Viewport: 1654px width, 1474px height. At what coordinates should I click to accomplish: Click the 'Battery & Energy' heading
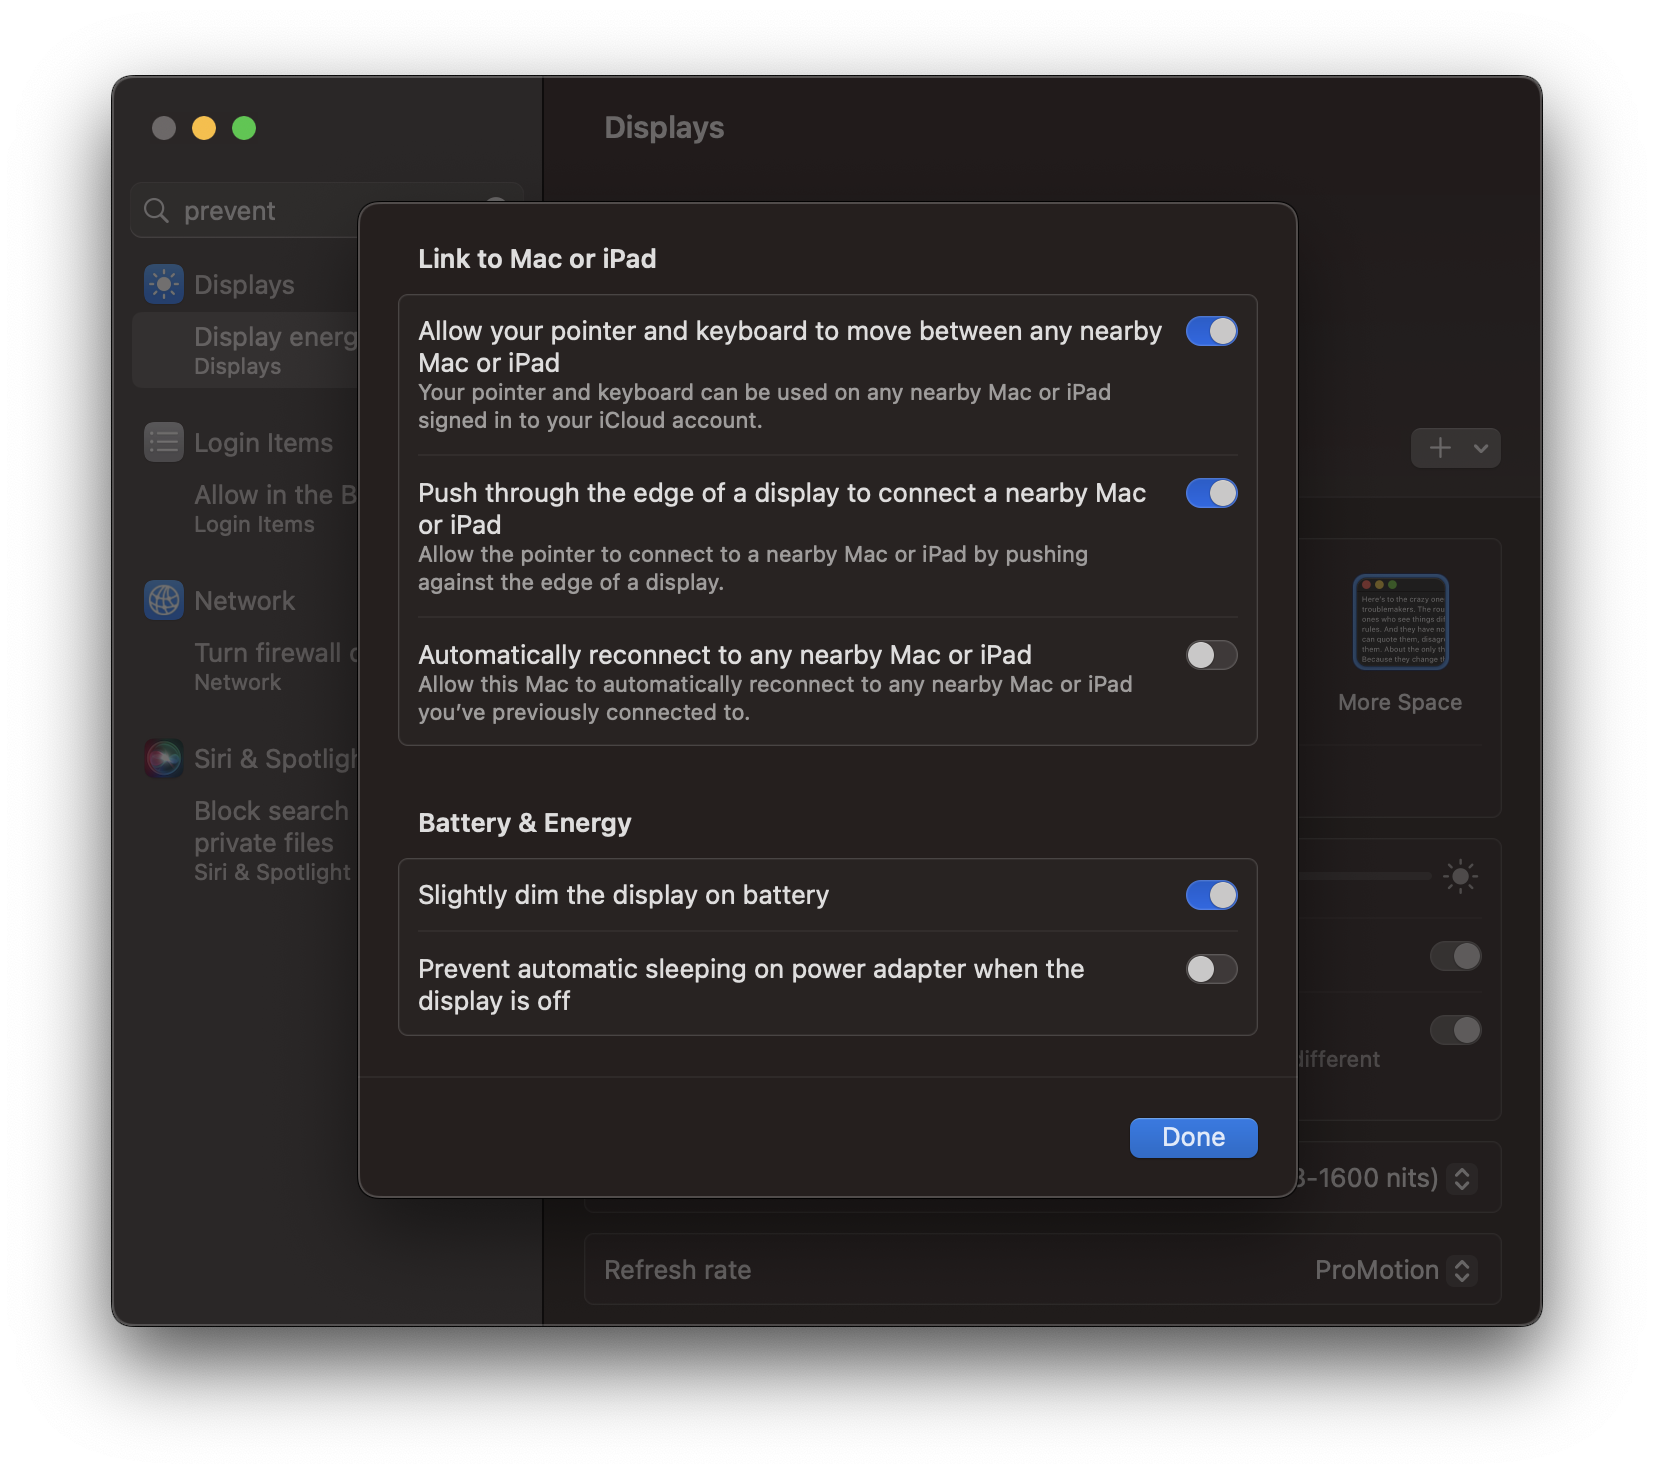pos(525,823)
